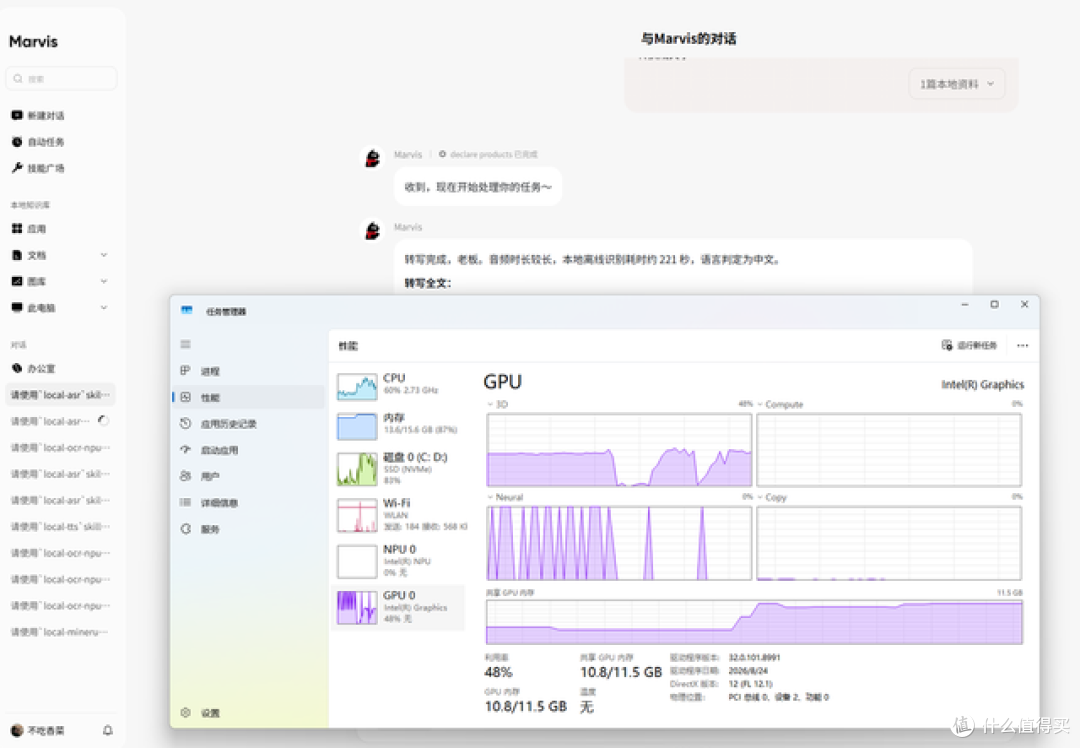Open 自动任务 in the Marvis sidebar
This screenshot has width=1080, height=748.
(38, 142)
